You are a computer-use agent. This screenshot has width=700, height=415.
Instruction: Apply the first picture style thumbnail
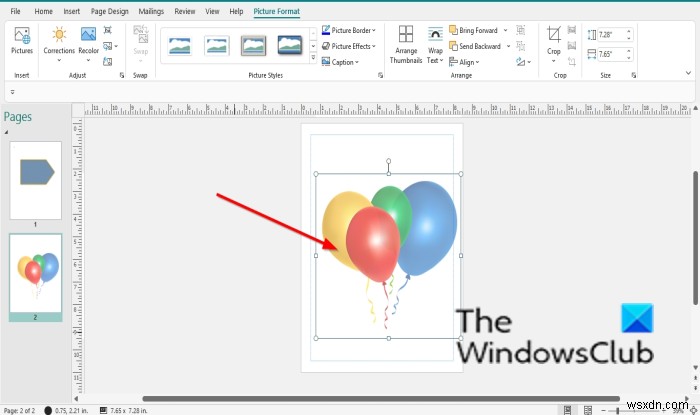tap(179, 46)
